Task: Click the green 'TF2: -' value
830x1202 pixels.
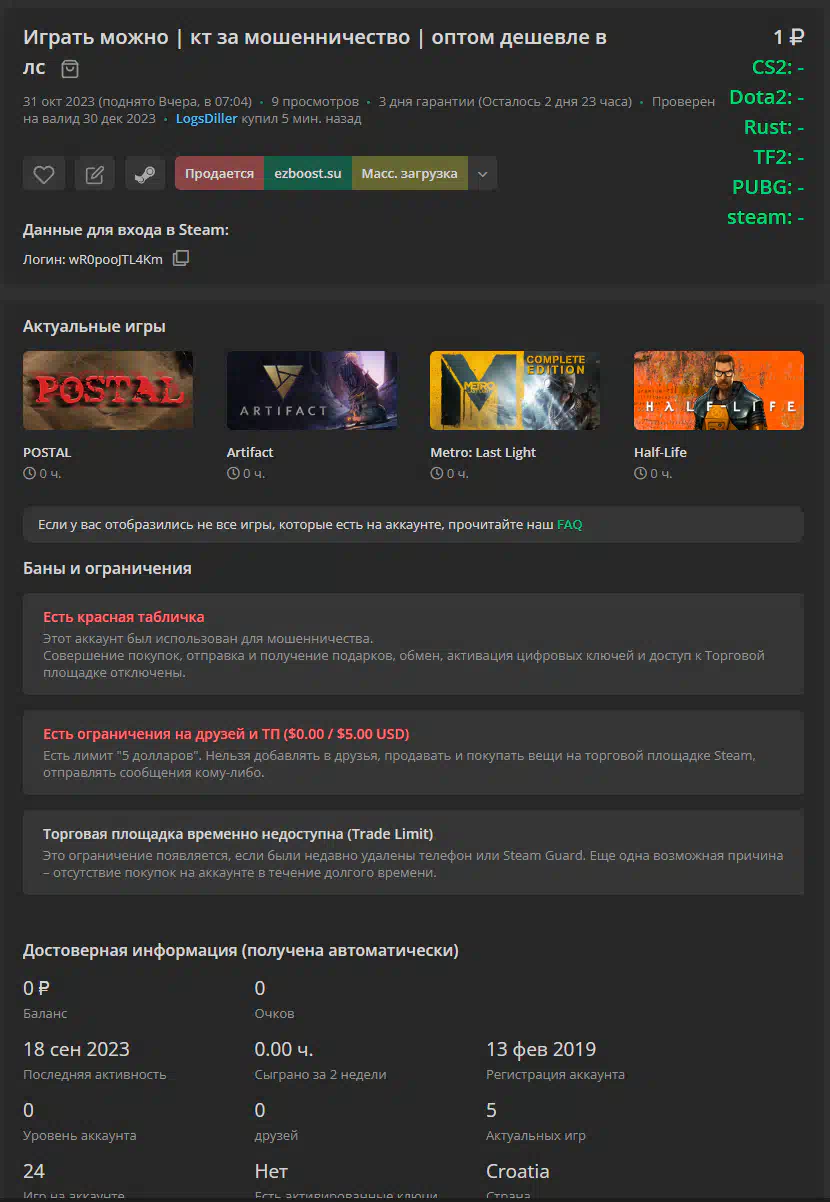Action: coord(779,157)
